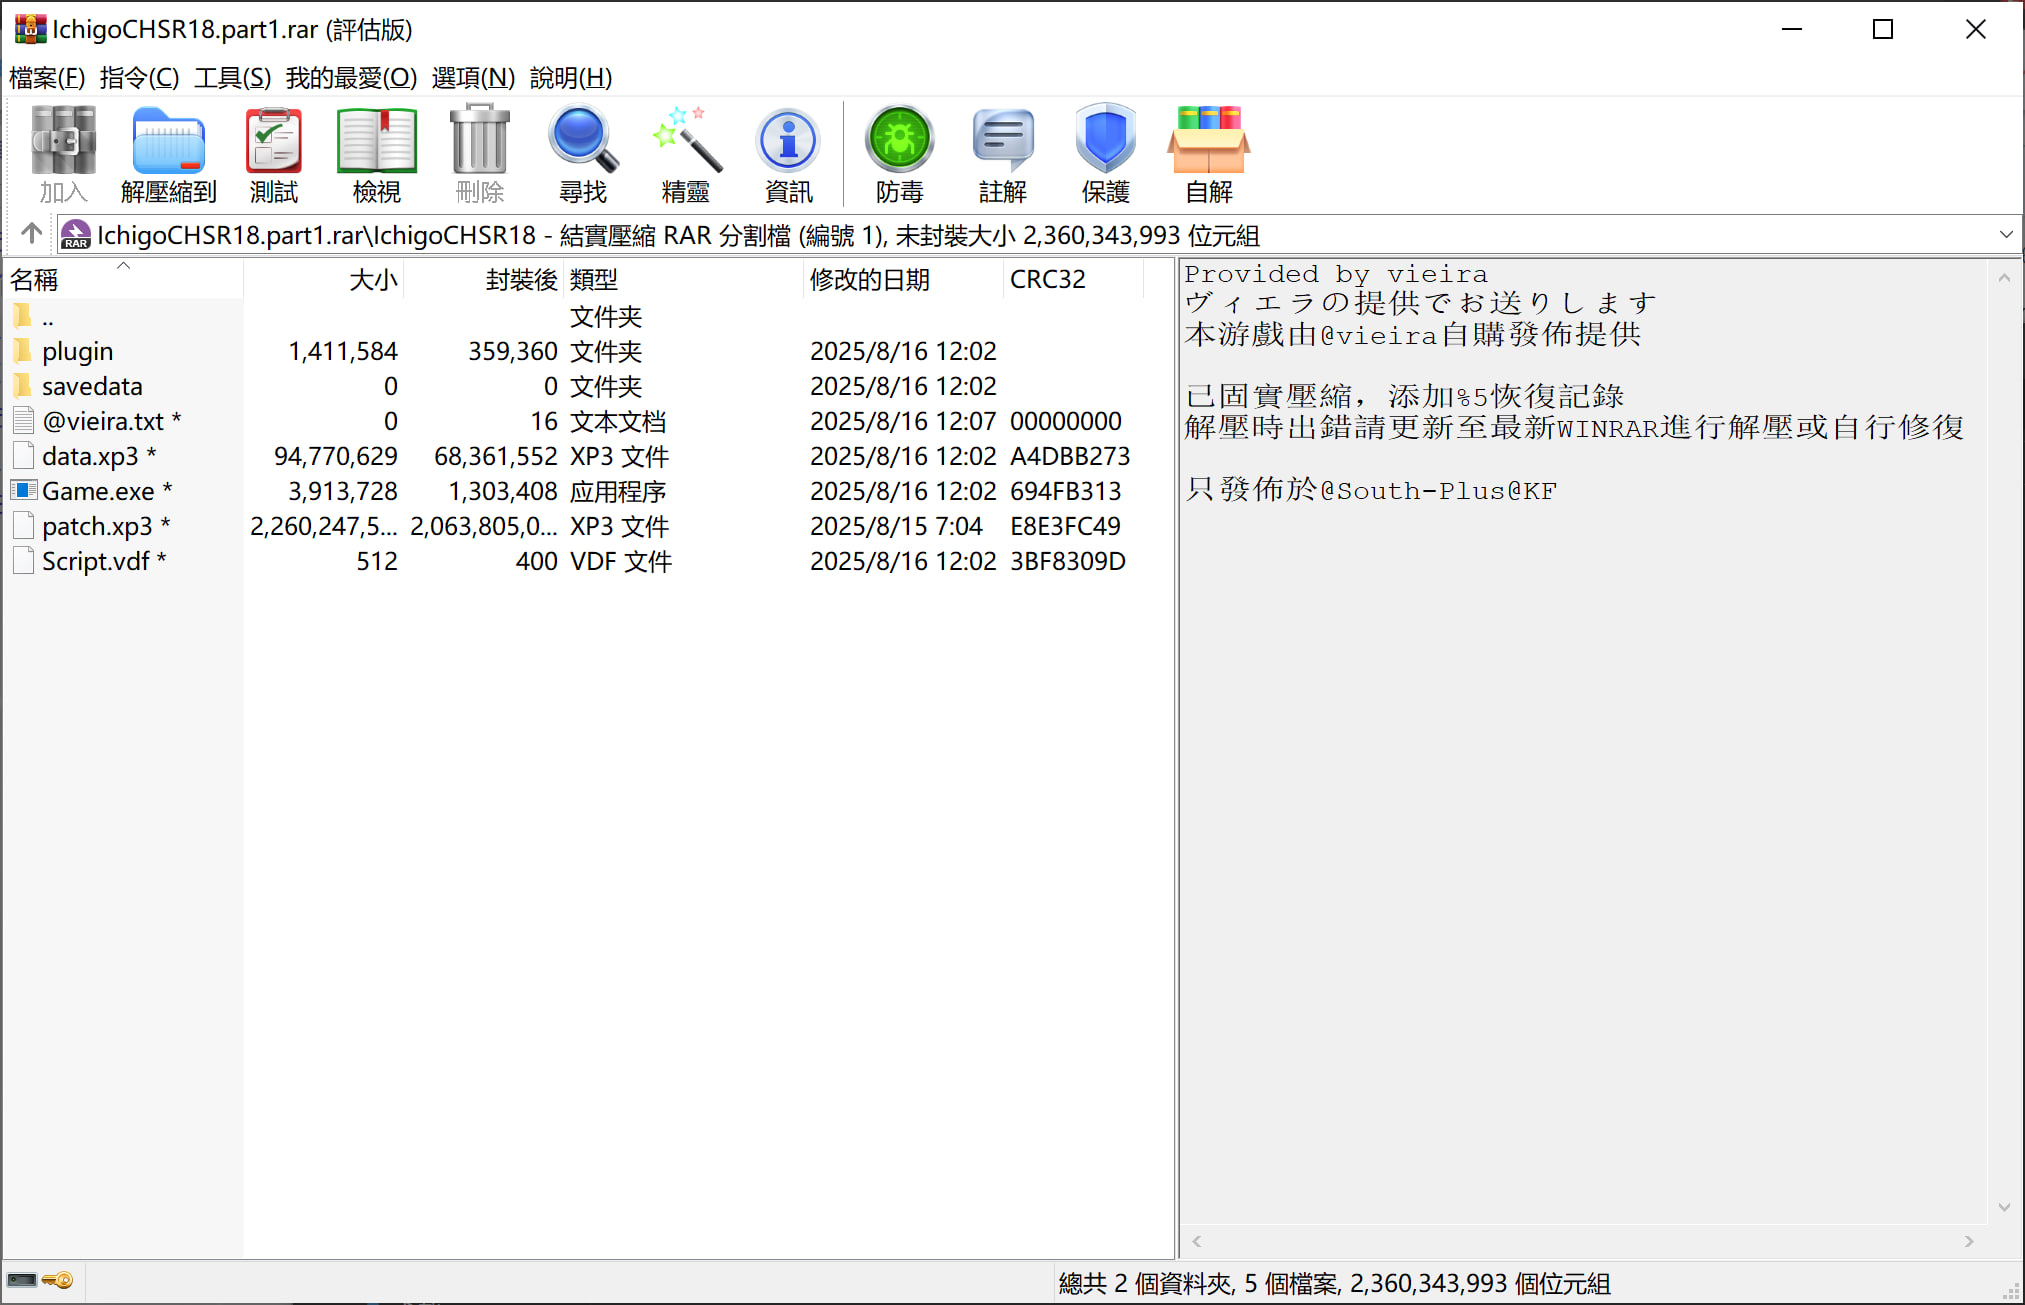Click the password key status bar icon
The width and height of the screenshot is (2025, 1305).
tap(58, 1281)
